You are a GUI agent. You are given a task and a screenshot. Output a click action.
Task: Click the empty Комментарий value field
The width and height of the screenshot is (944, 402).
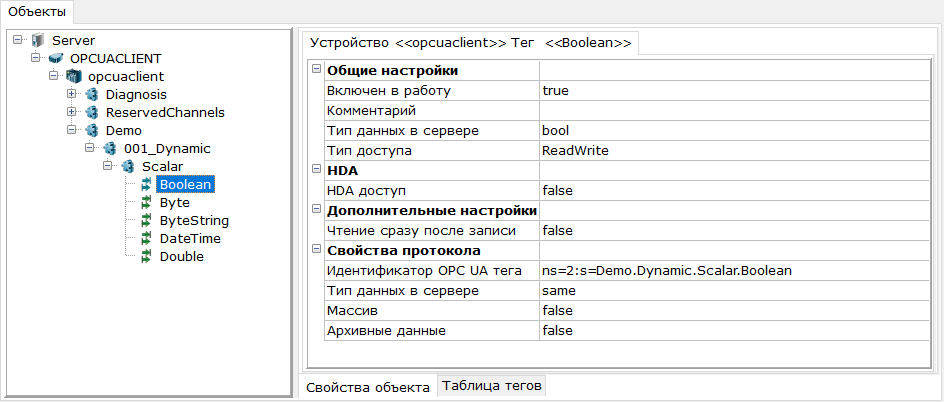tap(734, 111)
